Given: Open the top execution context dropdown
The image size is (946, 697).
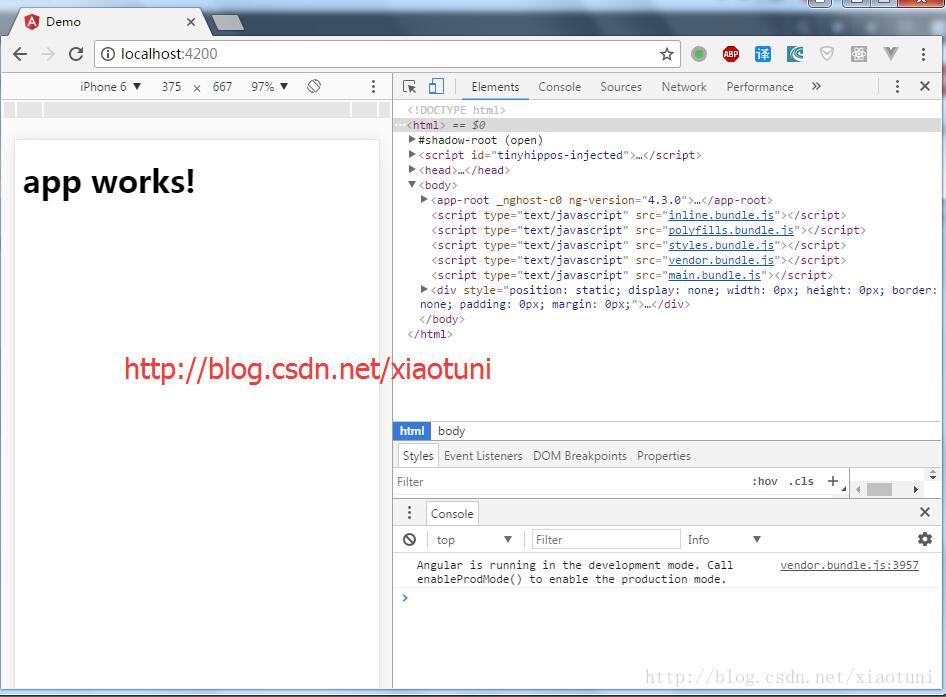Looking at the screenshot, I should 474,539.
